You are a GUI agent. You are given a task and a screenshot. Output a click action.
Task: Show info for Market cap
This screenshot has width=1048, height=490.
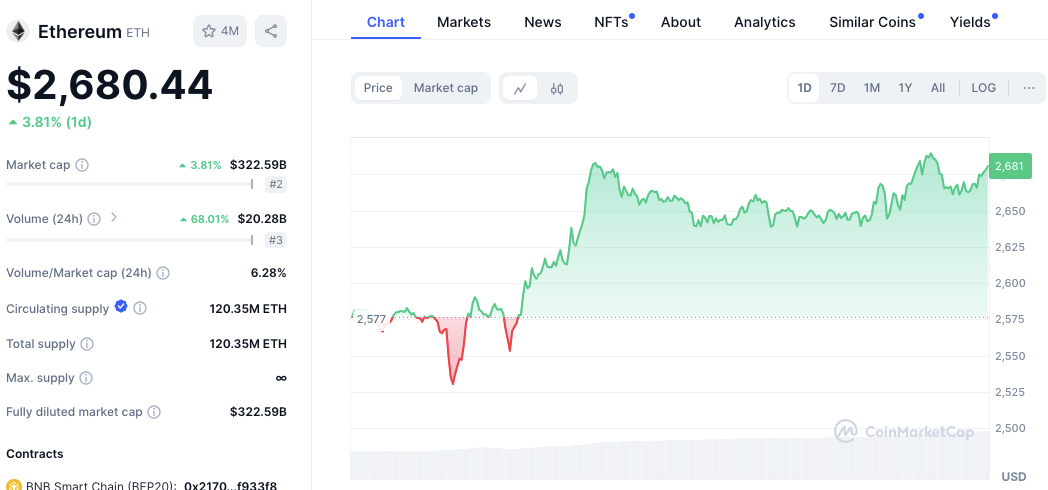click(82, 164)
